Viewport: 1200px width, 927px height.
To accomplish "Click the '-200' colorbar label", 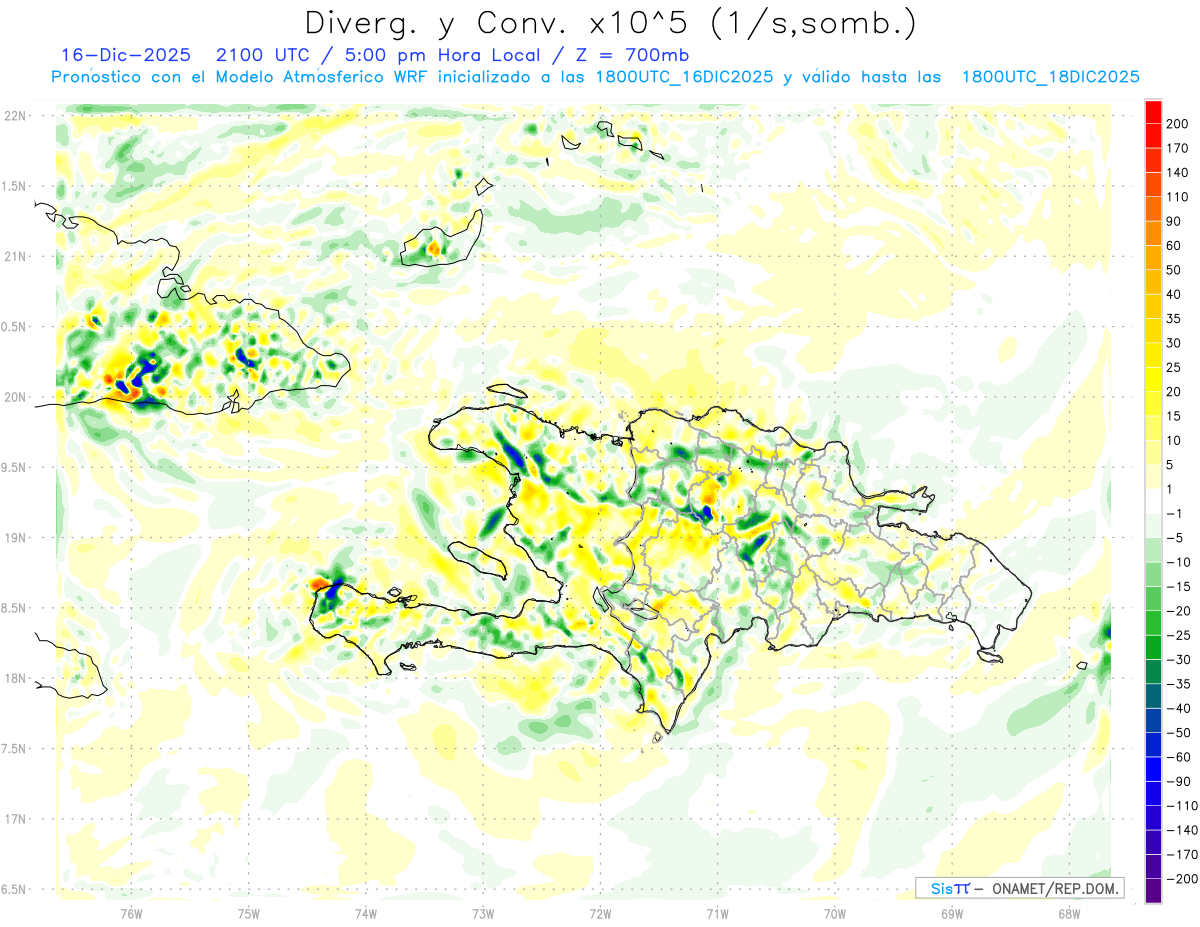I will [1181, 879].
